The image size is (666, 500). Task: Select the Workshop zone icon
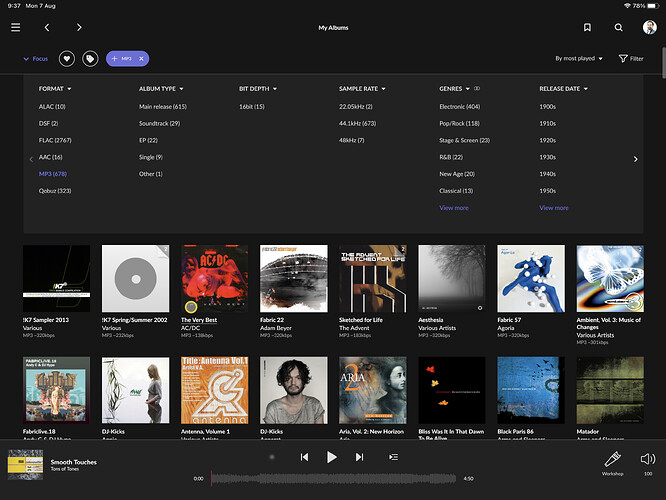click(x=612, y=459)
